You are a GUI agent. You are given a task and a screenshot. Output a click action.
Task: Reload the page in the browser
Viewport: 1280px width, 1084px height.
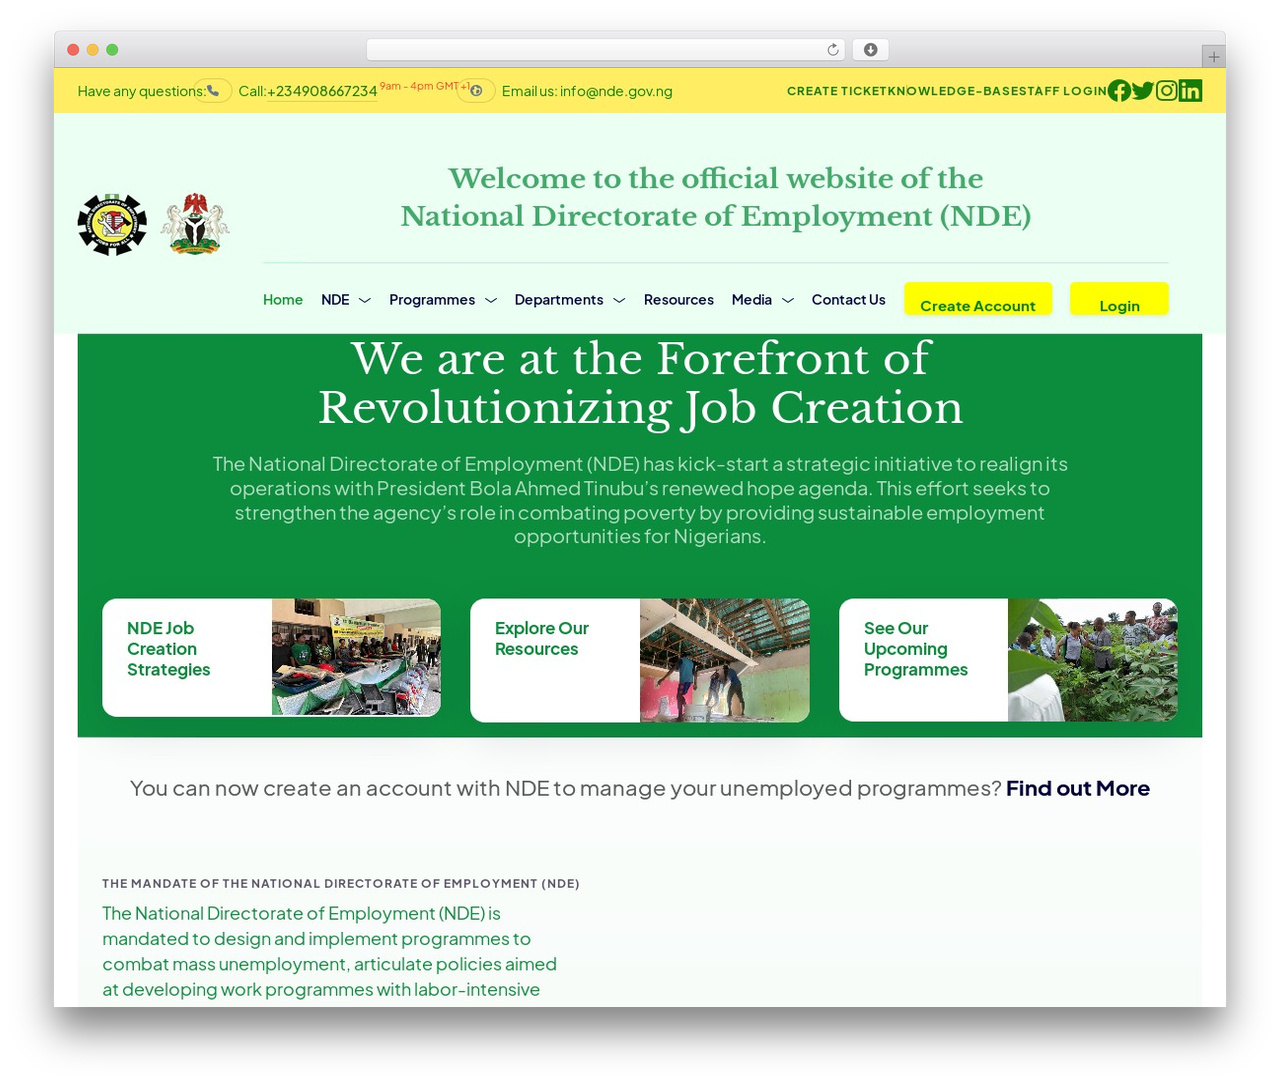(833, 50)
